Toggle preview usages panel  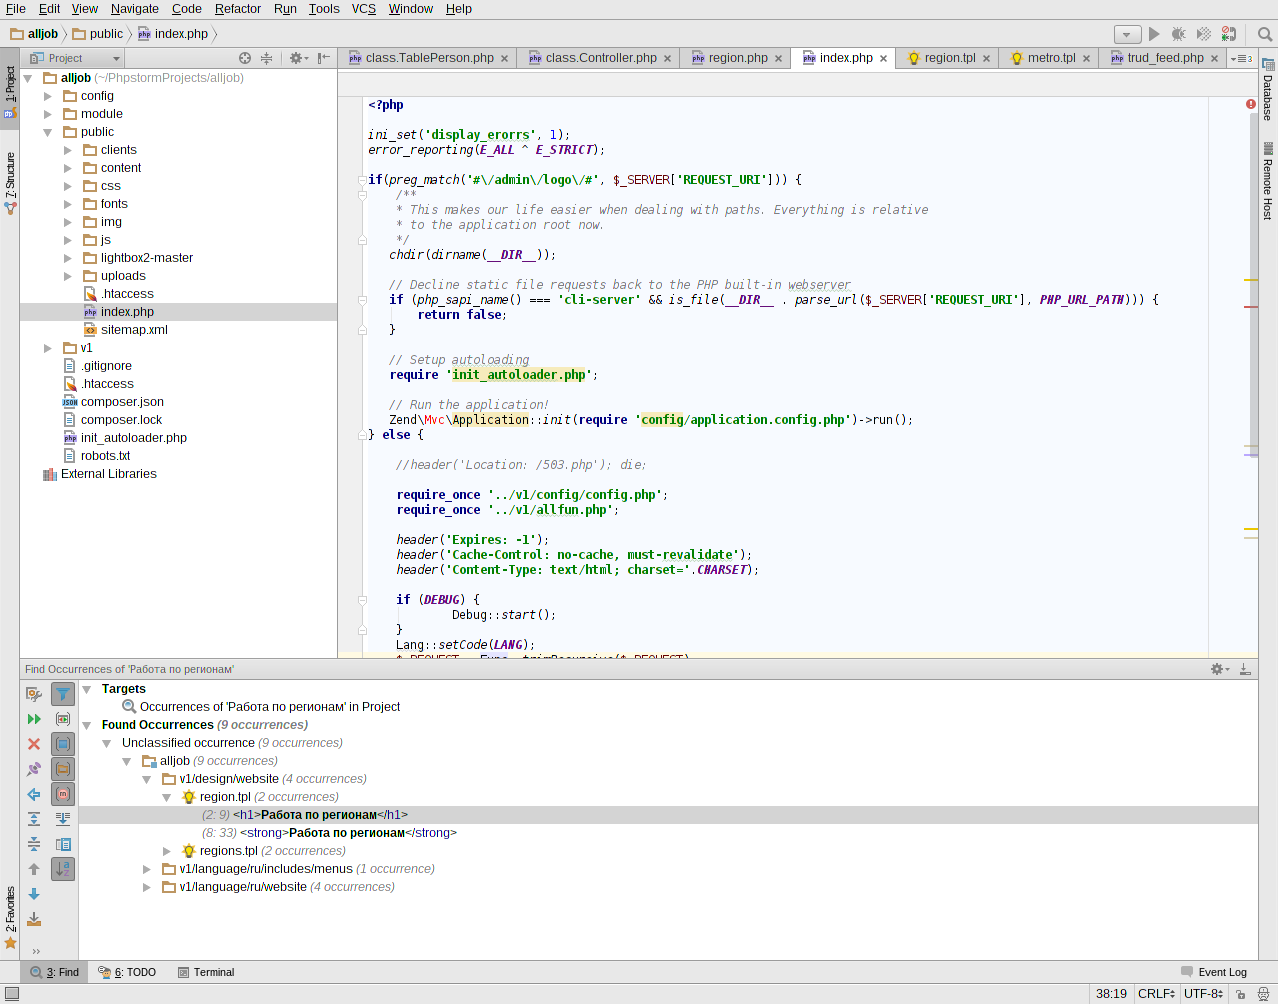coord(63,844)
